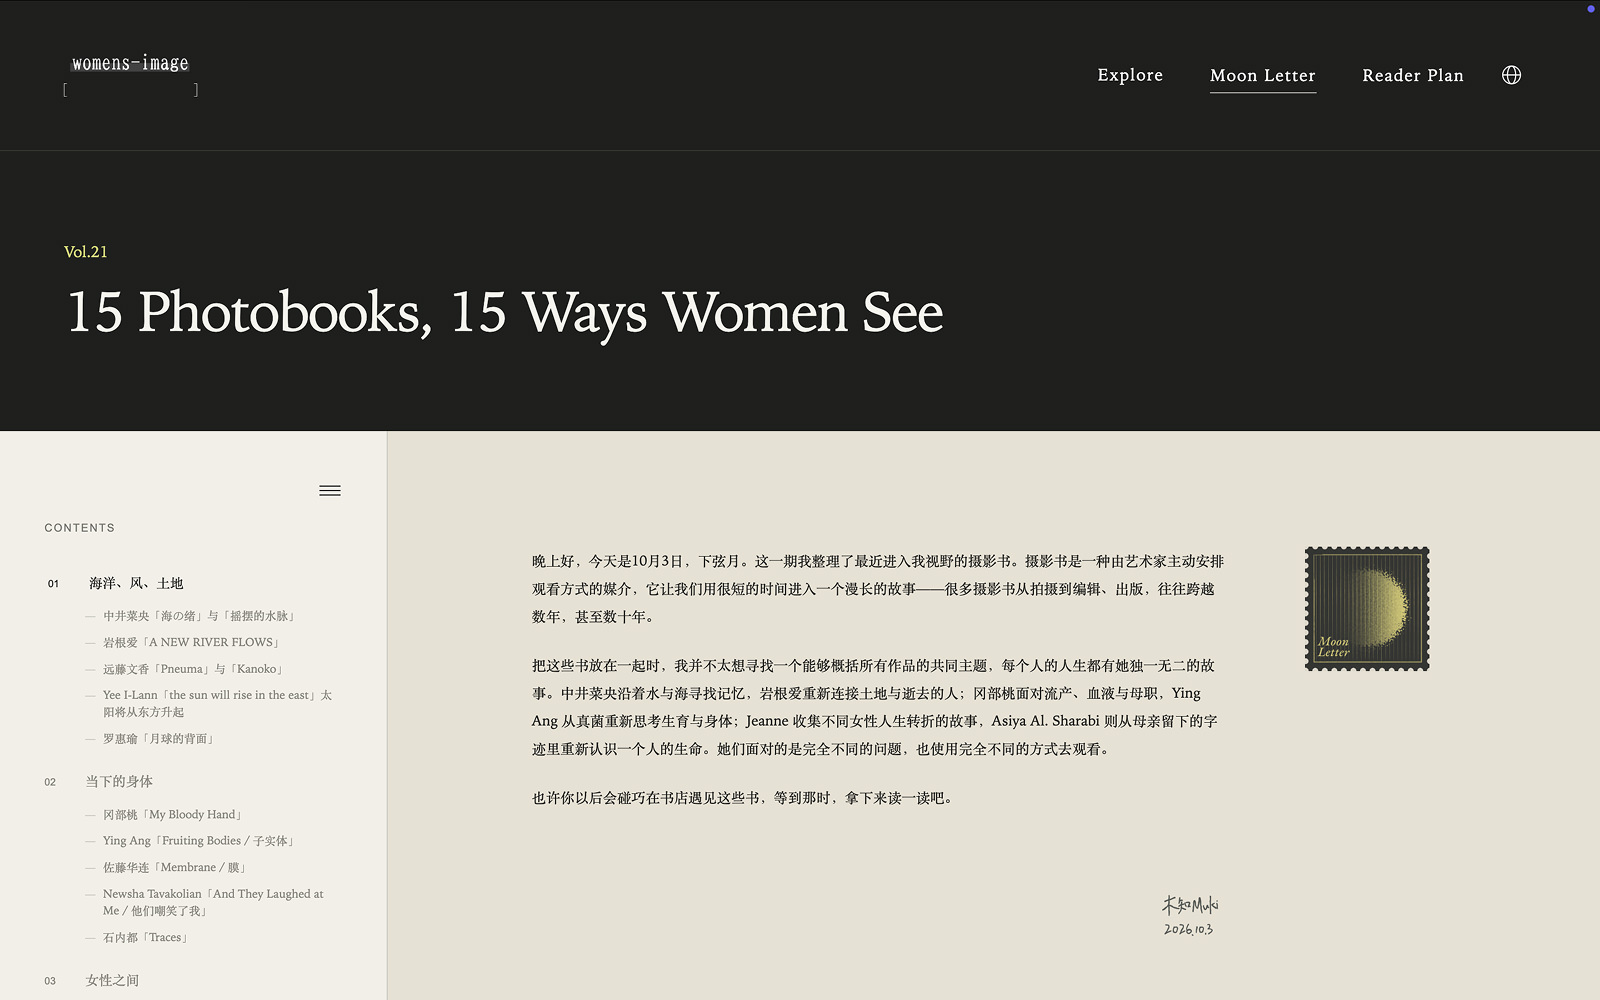1600x1000 pixels.
Task: Click the 15 Photobooks headline
Action: coord(505,312)
